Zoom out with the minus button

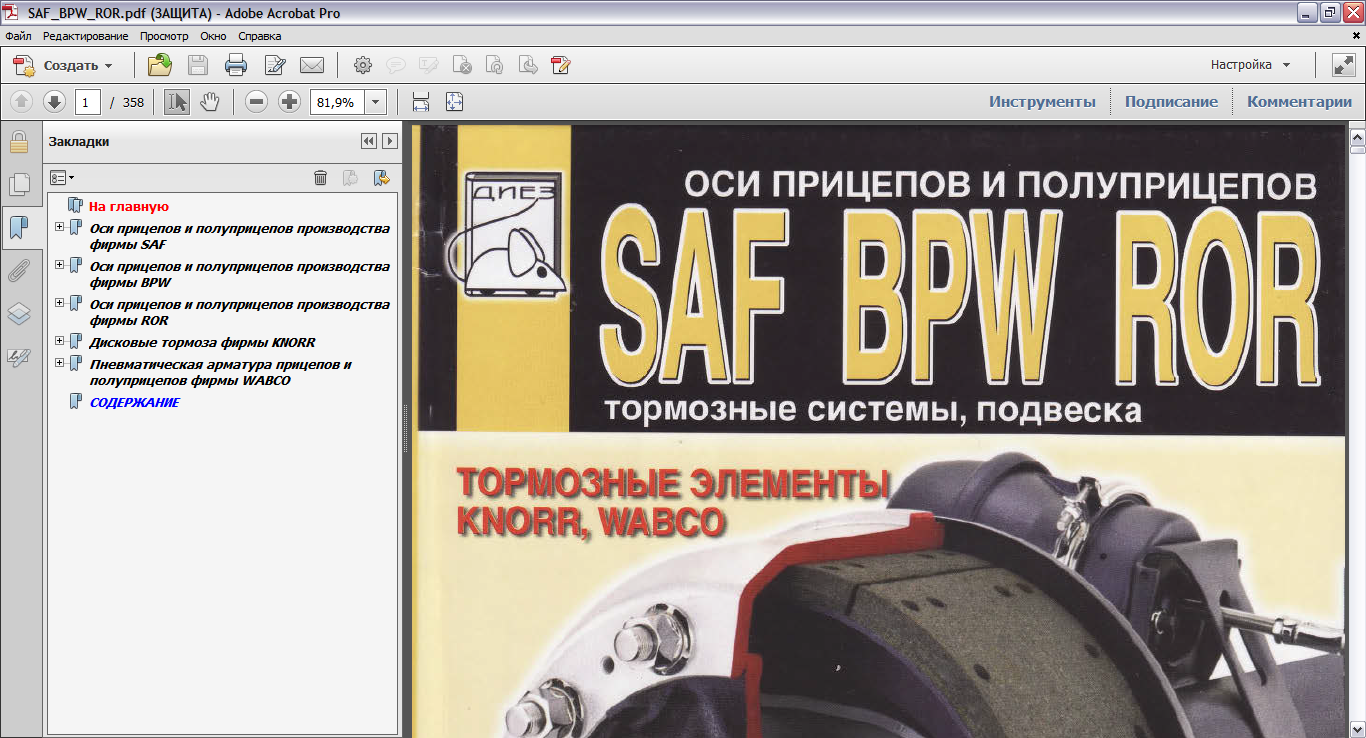[257, 102]
